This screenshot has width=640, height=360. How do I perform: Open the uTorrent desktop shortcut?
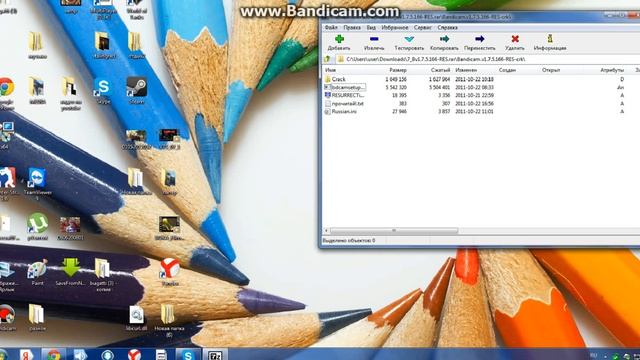pyautogui.click(x=38, y=226)
